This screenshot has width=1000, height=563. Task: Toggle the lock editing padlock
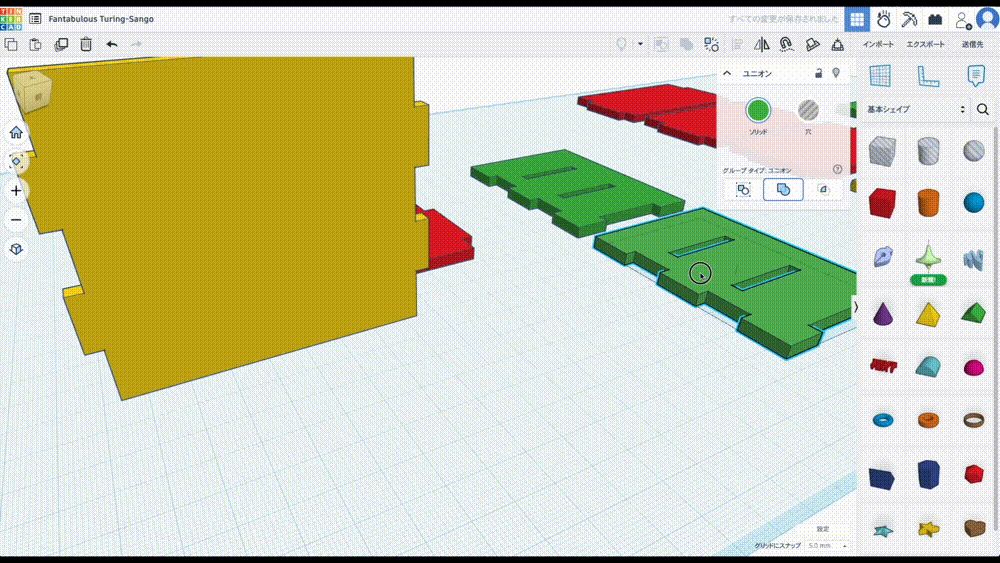pyautogui.click(x=819, y=73)
